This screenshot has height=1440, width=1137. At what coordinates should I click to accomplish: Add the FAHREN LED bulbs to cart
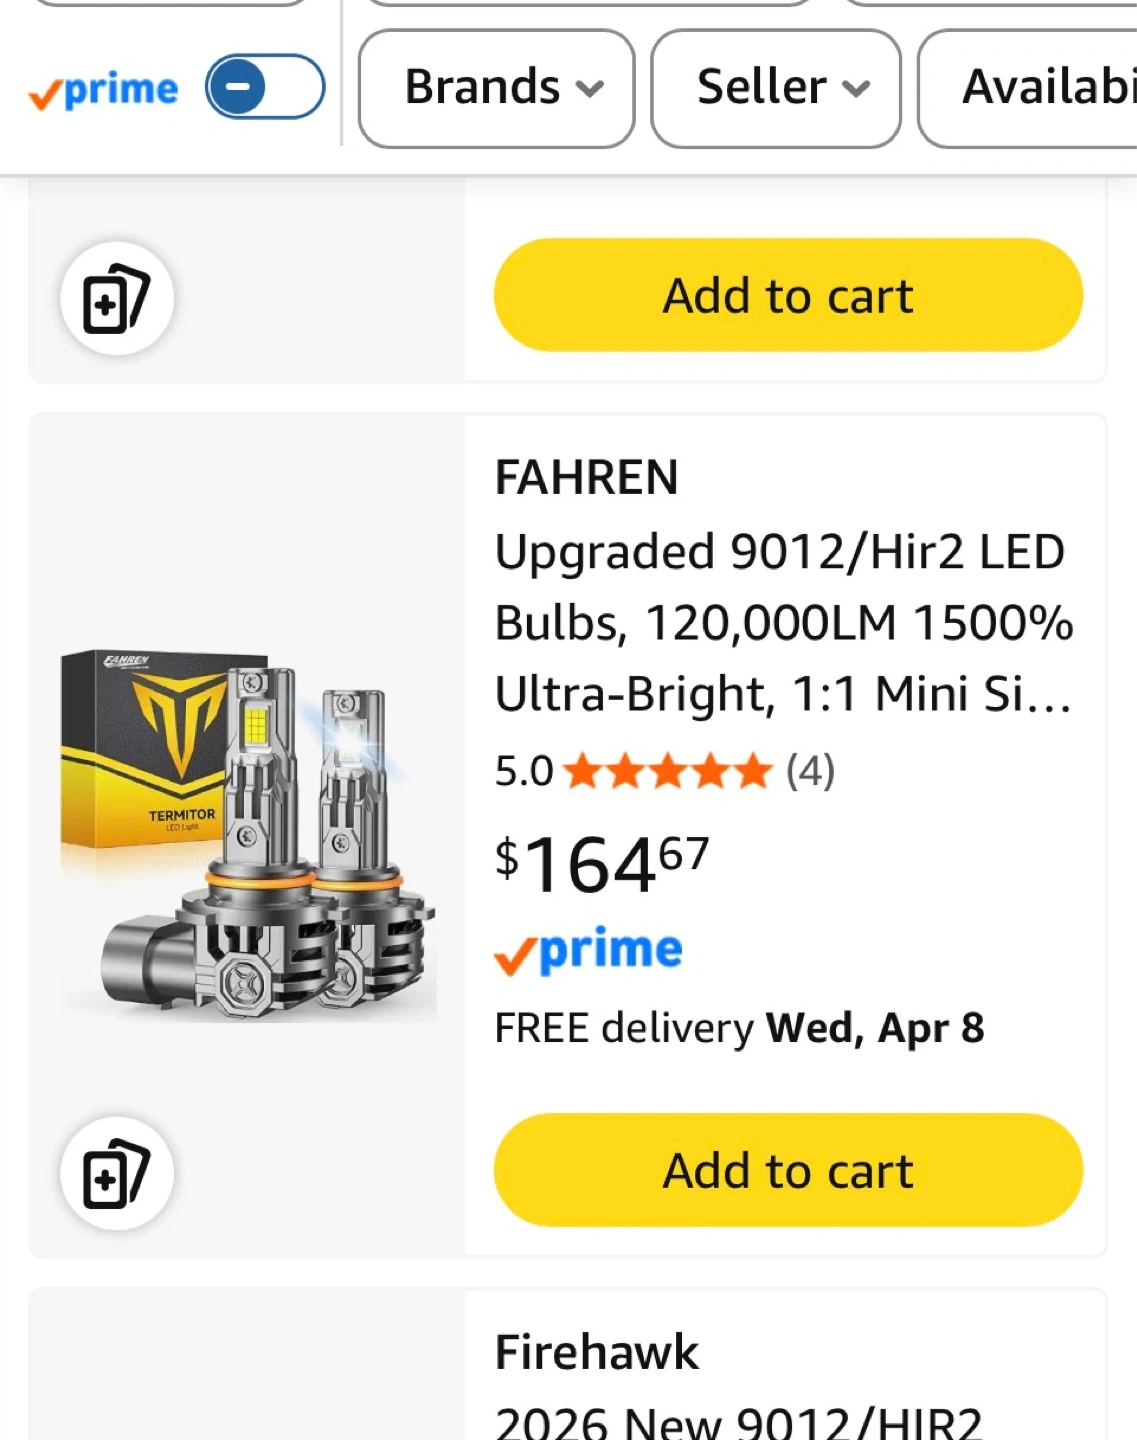coord(788,1170)
